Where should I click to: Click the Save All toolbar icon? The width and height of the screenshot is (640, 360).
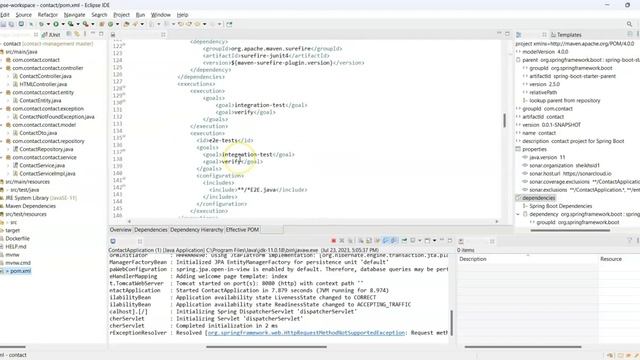(x=11, y=24)
